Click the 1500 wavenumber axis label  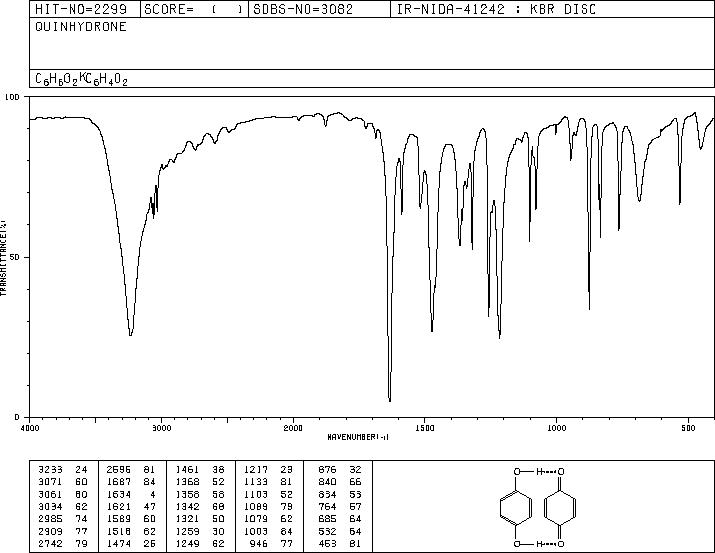425,428
